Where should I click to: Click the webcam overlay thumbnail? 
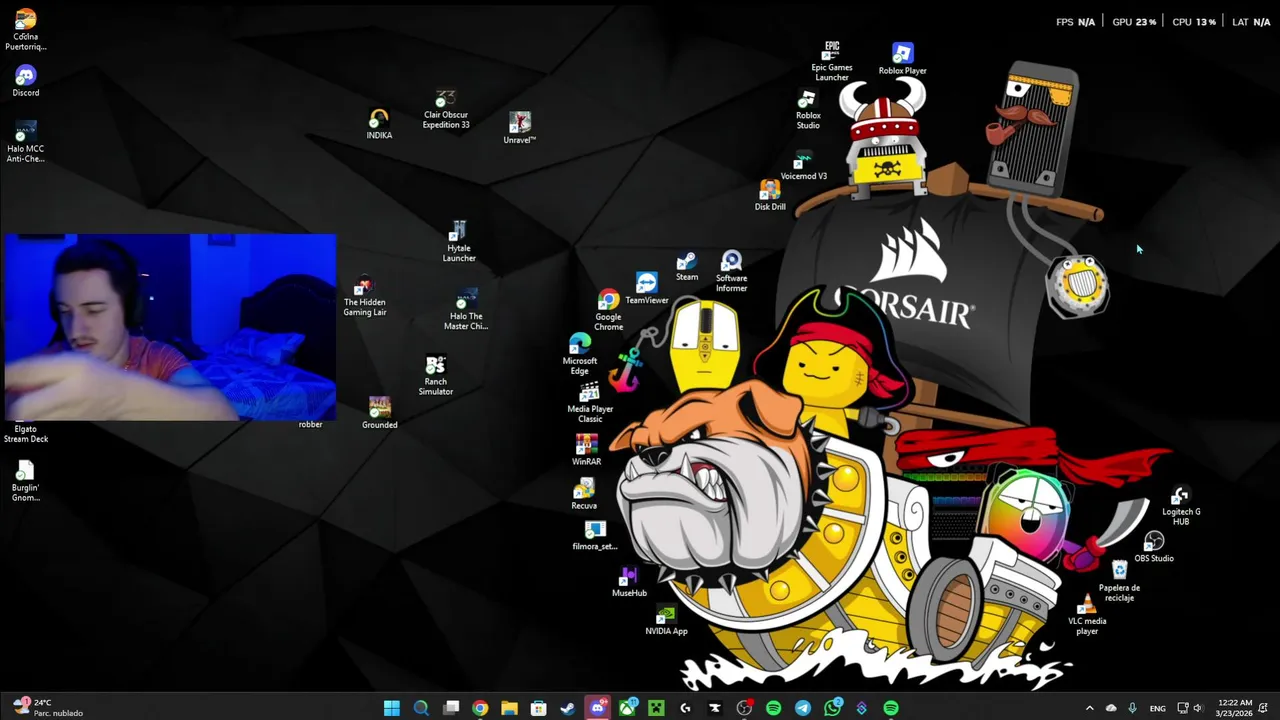tap(171, 327)
